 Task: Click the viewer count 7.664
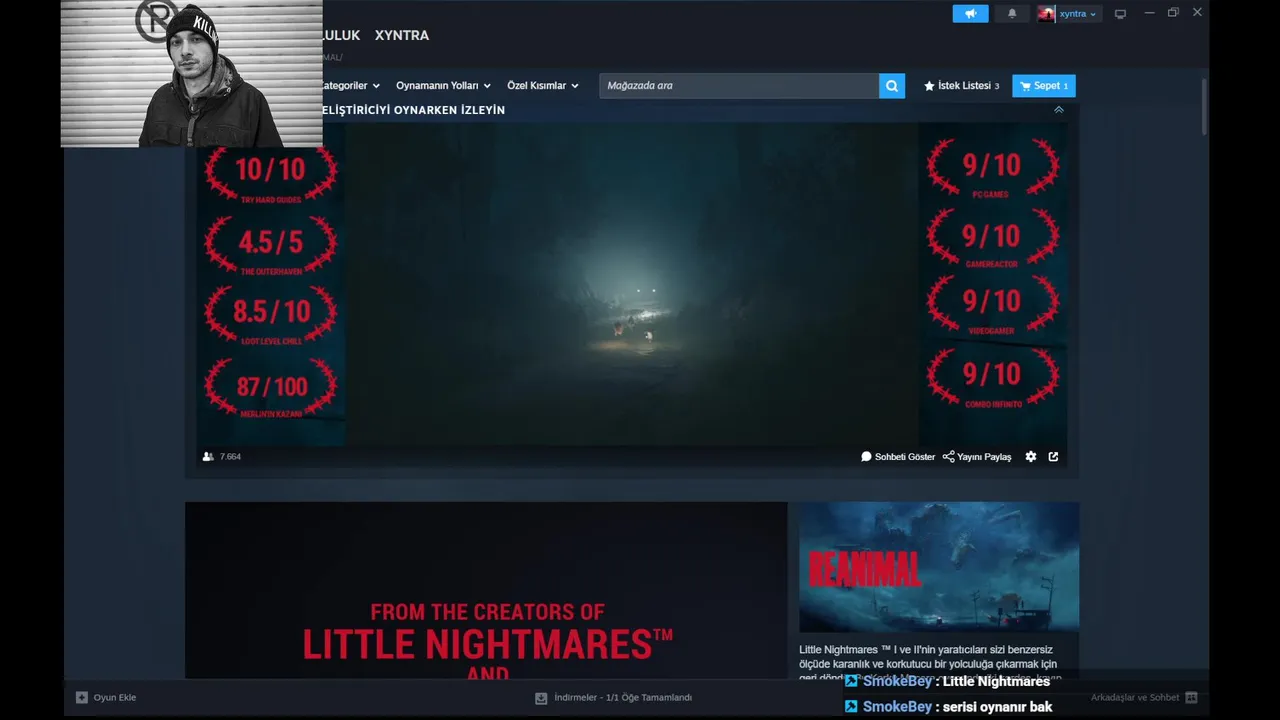[222, 457]
